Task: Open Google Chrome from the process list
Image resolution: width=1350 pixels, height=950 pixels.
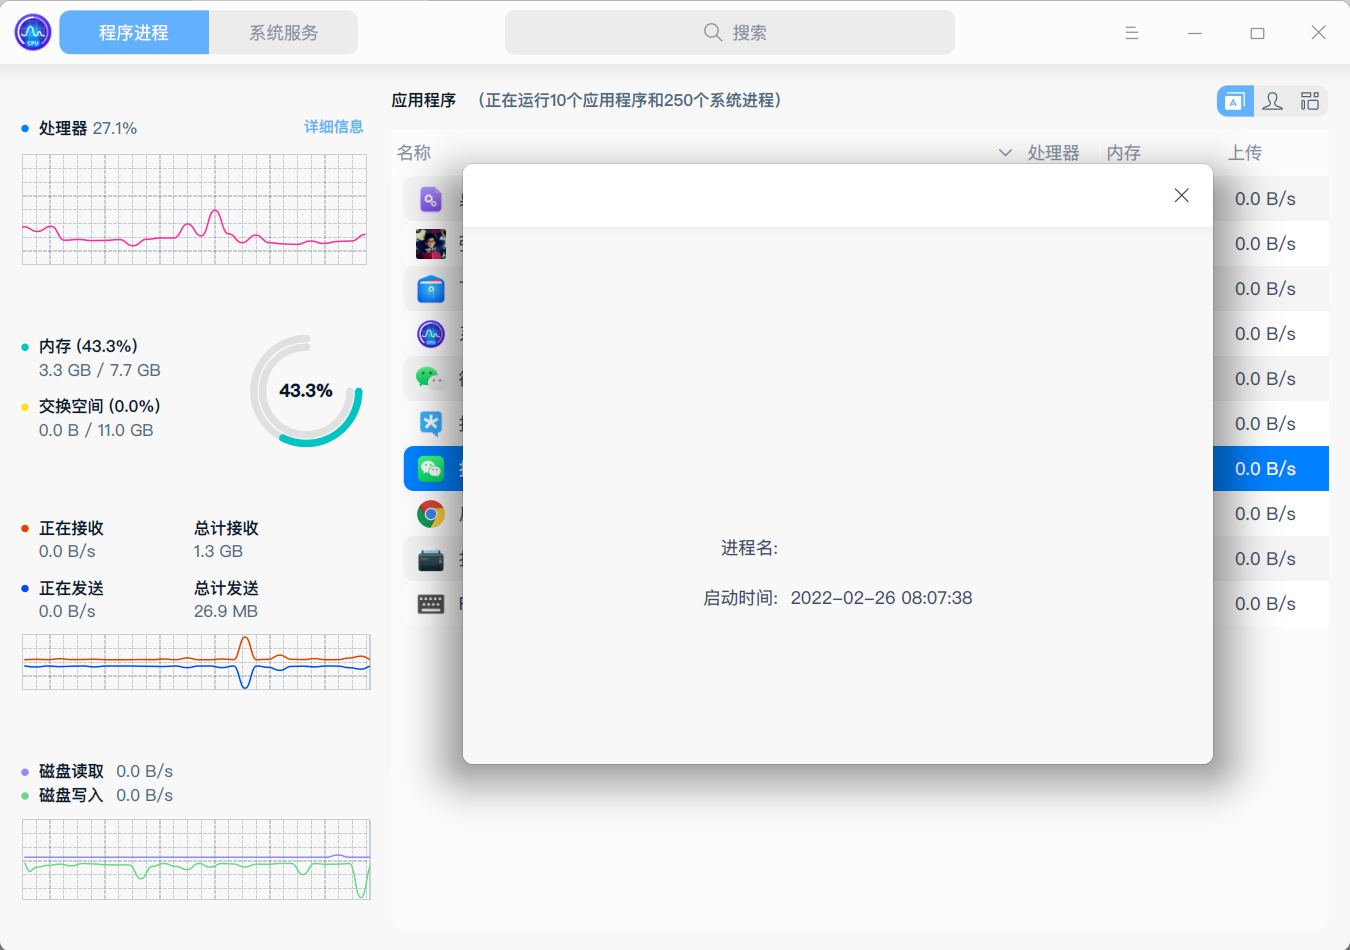Action: point(431,513)
